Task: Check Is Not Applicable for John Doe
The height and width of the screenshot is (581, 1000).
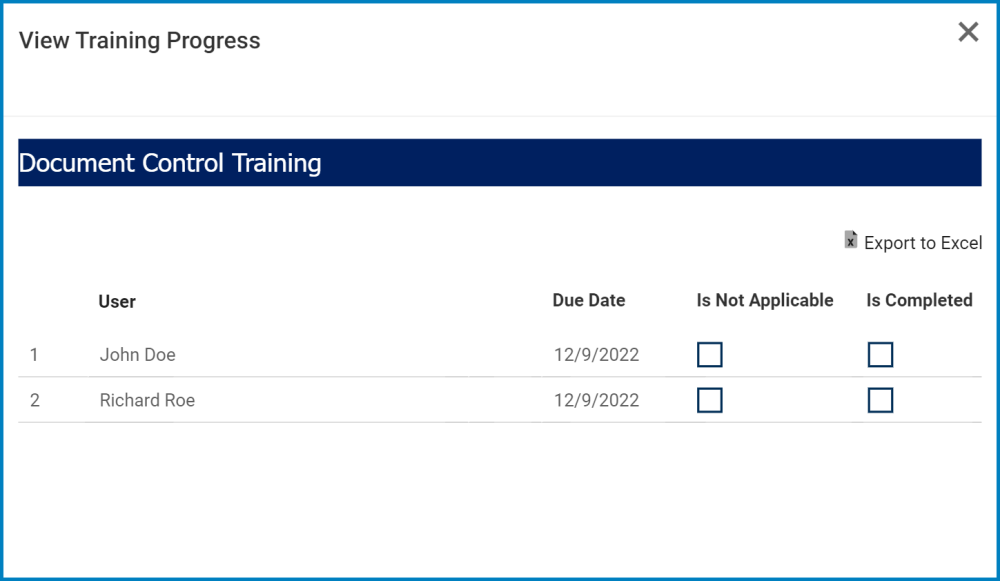Action: click(709, 354)
